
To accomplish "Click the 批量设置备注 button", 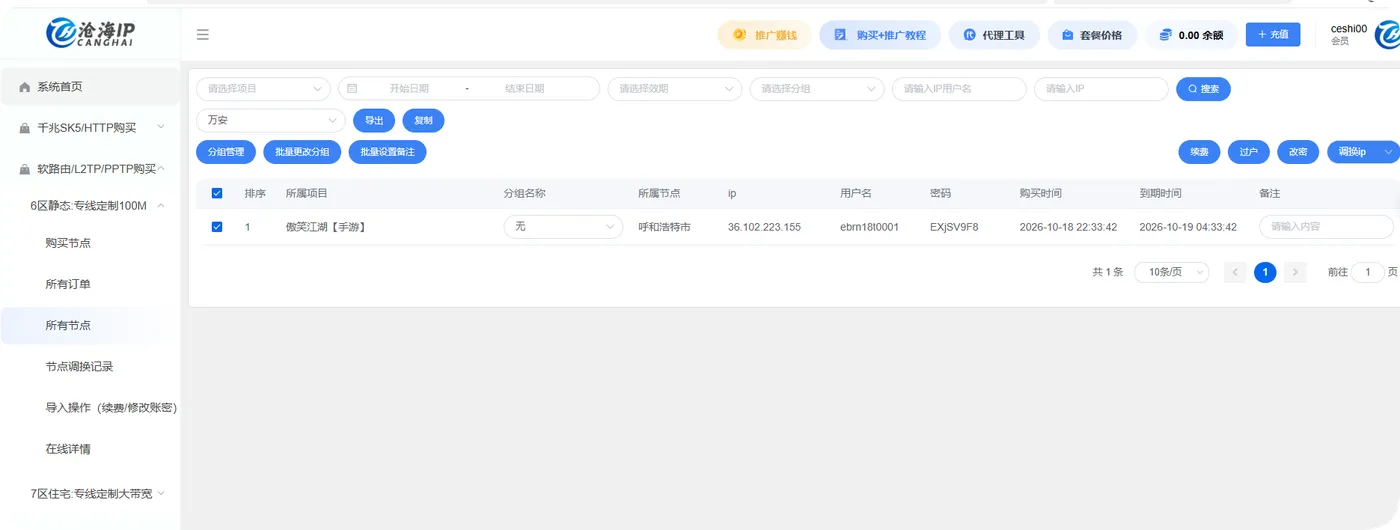I will 388,152.
